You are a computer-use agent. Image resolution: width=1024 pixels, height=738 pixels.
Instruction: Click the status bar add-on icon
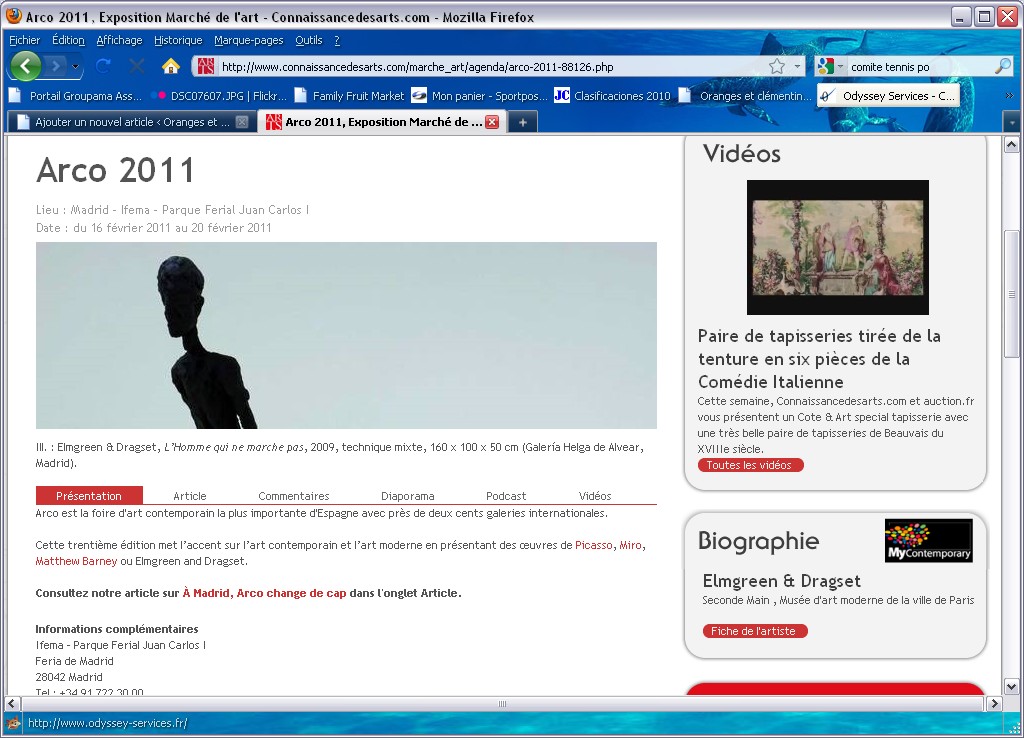pyautogui.click(x=13, y=723)
